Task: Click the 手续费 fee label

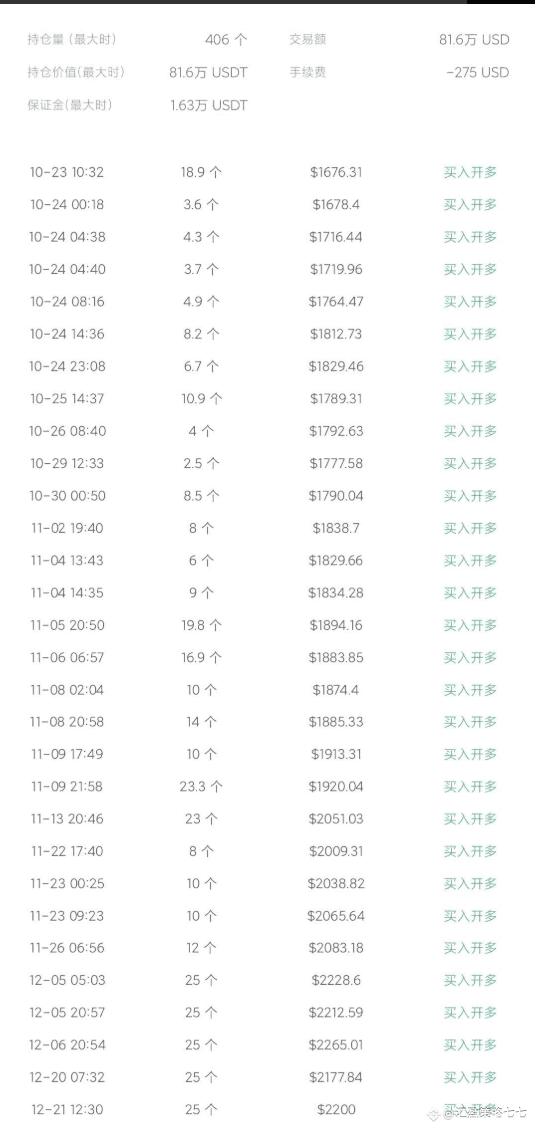Action: pos(307,73)
